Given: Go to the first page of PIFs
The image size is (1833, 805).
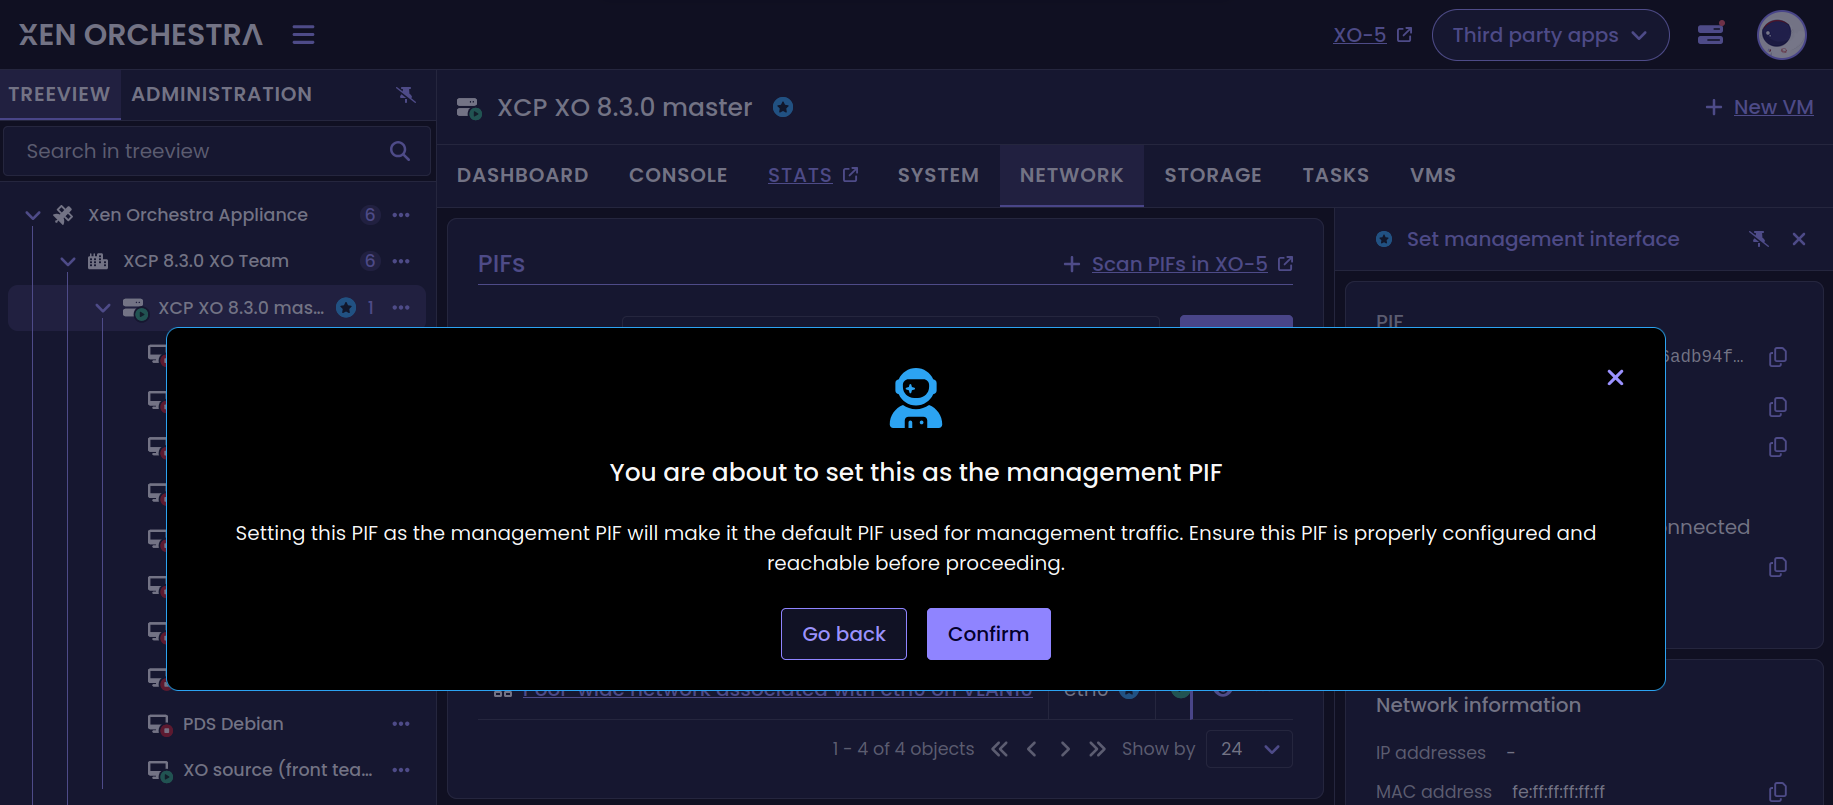Looking at the screenshot, I should click(x=999, y=749).
